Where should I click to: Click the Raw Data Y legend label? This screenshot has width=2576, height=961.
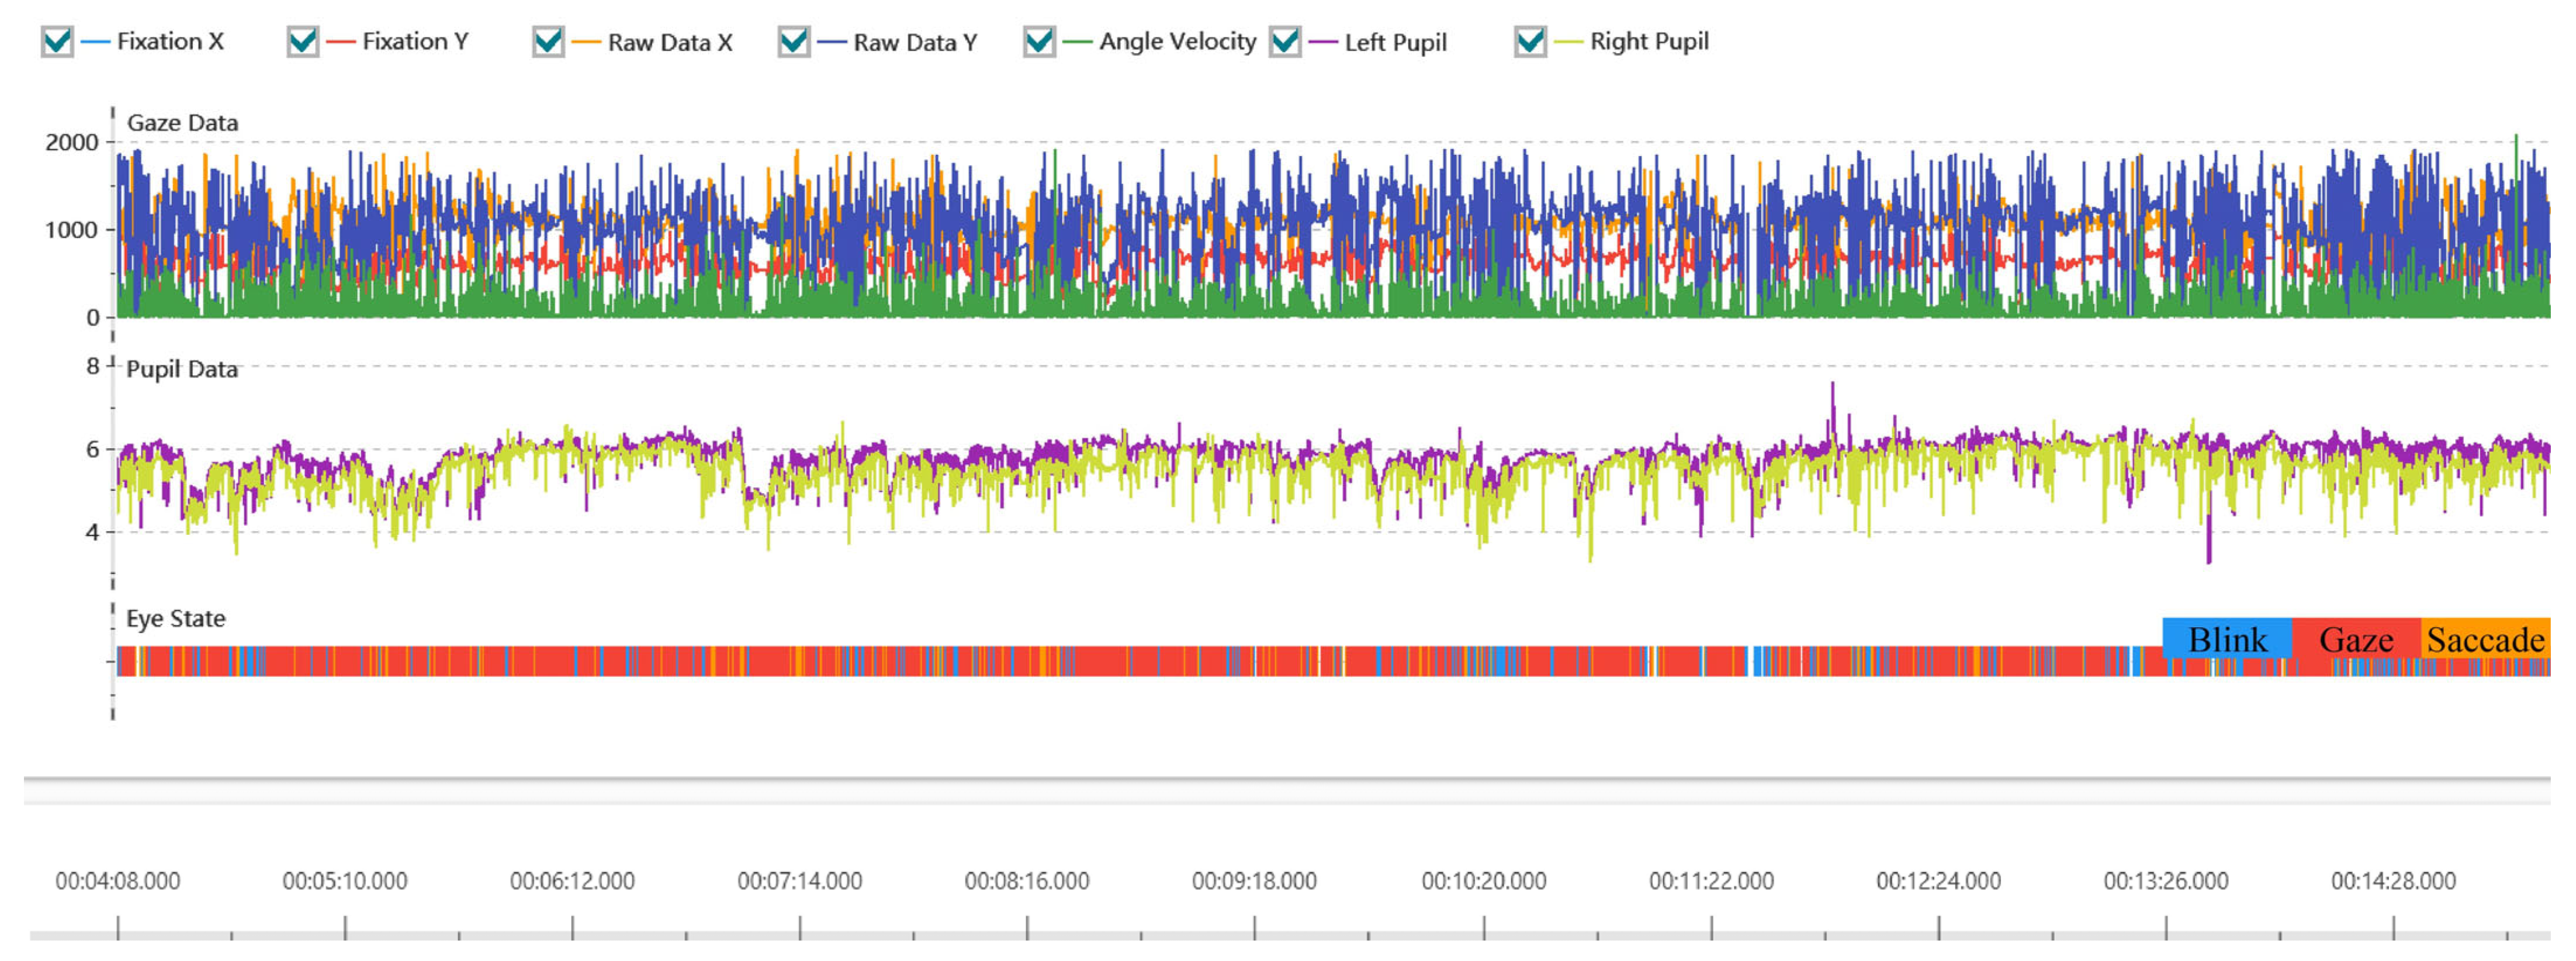tap(915, 42)
